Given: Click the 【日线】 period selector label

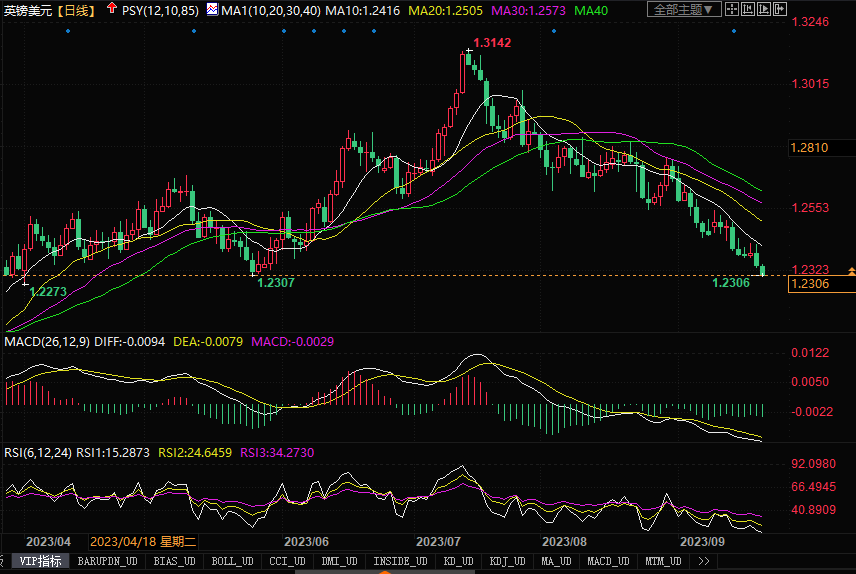Looking at the screenshot, I should click(x=77, y=10).
